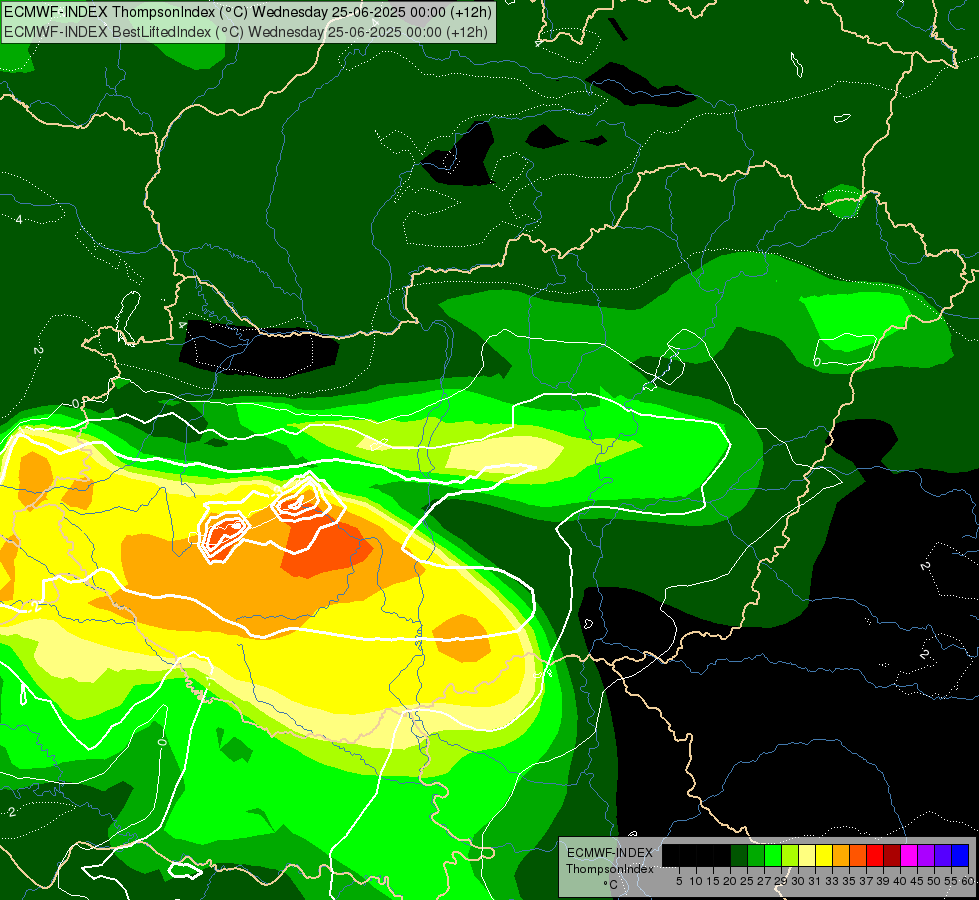
Task: Click the legend tick label 55
Action: point(952,881)
